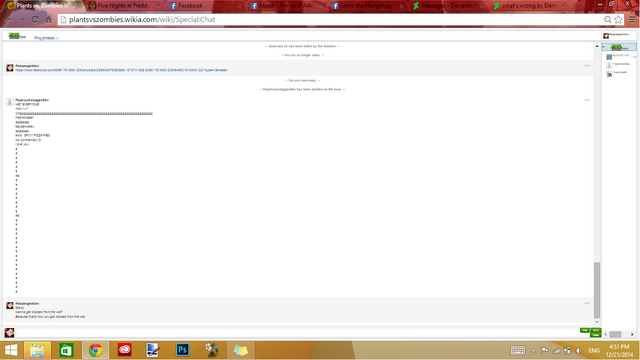This screenshot has width=640, height=360.
Task: Go forward in browser history
Action: point(21,20)
